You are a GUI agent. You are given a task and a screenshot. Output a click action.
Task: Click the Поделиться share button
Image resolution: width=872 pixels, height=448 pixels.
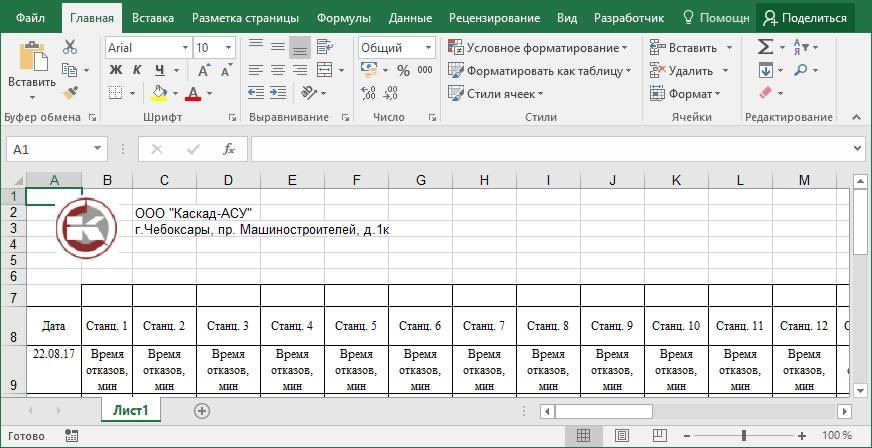[805, 18]
